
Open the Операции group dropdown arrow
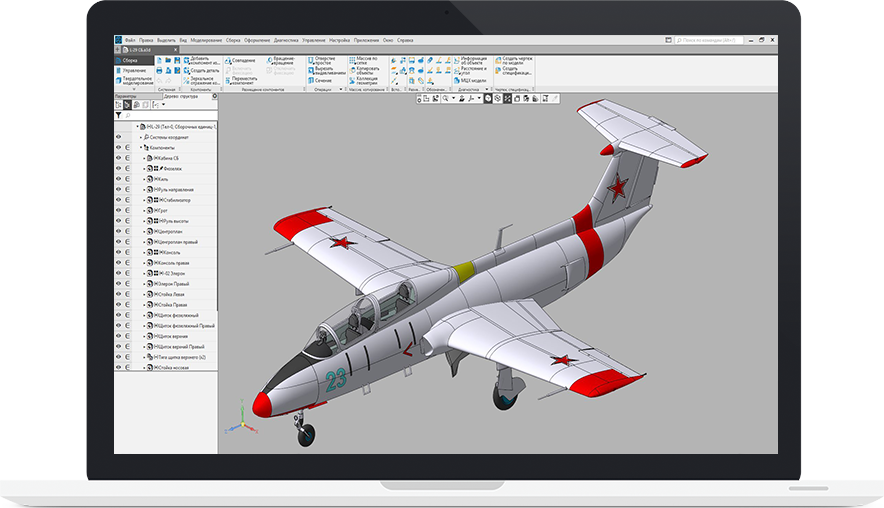coord(341,90)
